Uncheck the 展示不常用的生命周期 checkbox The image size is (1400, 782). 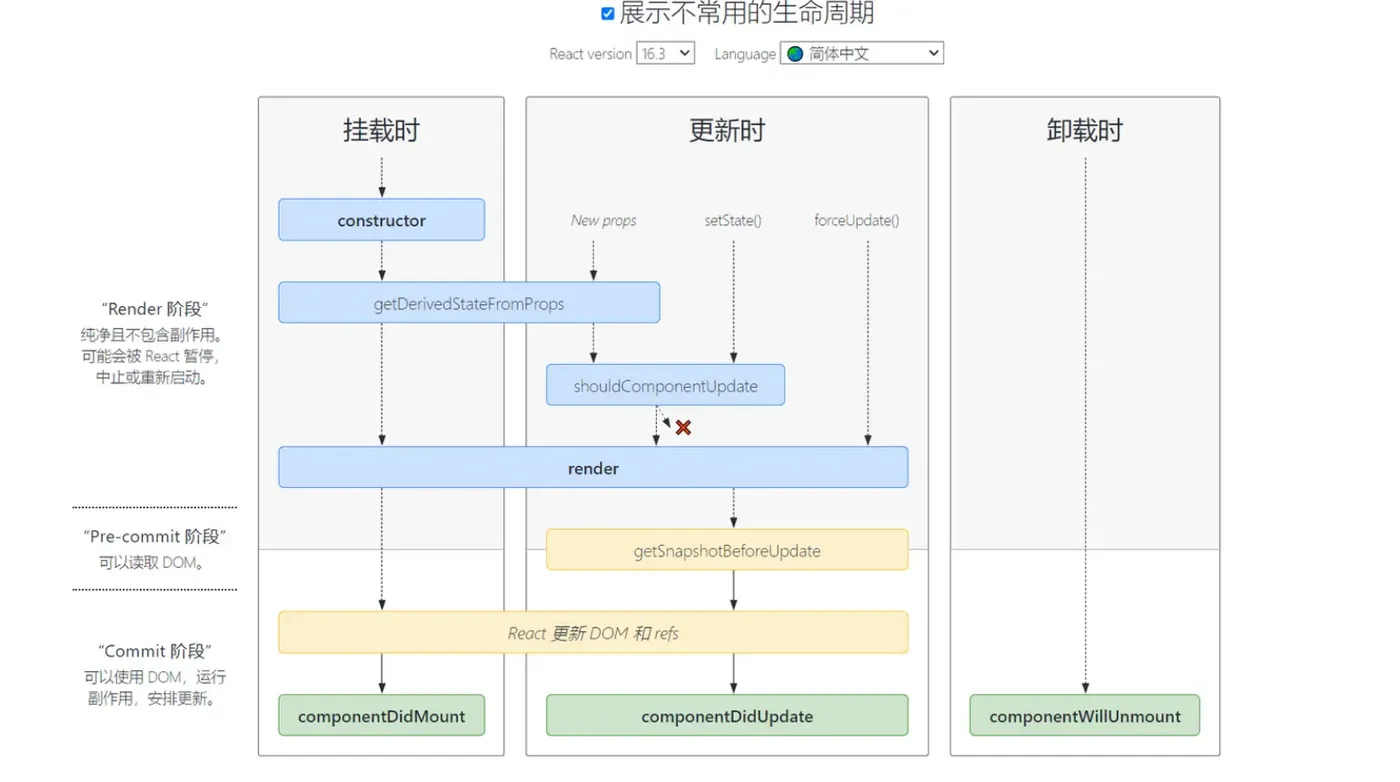click(607, 14)
